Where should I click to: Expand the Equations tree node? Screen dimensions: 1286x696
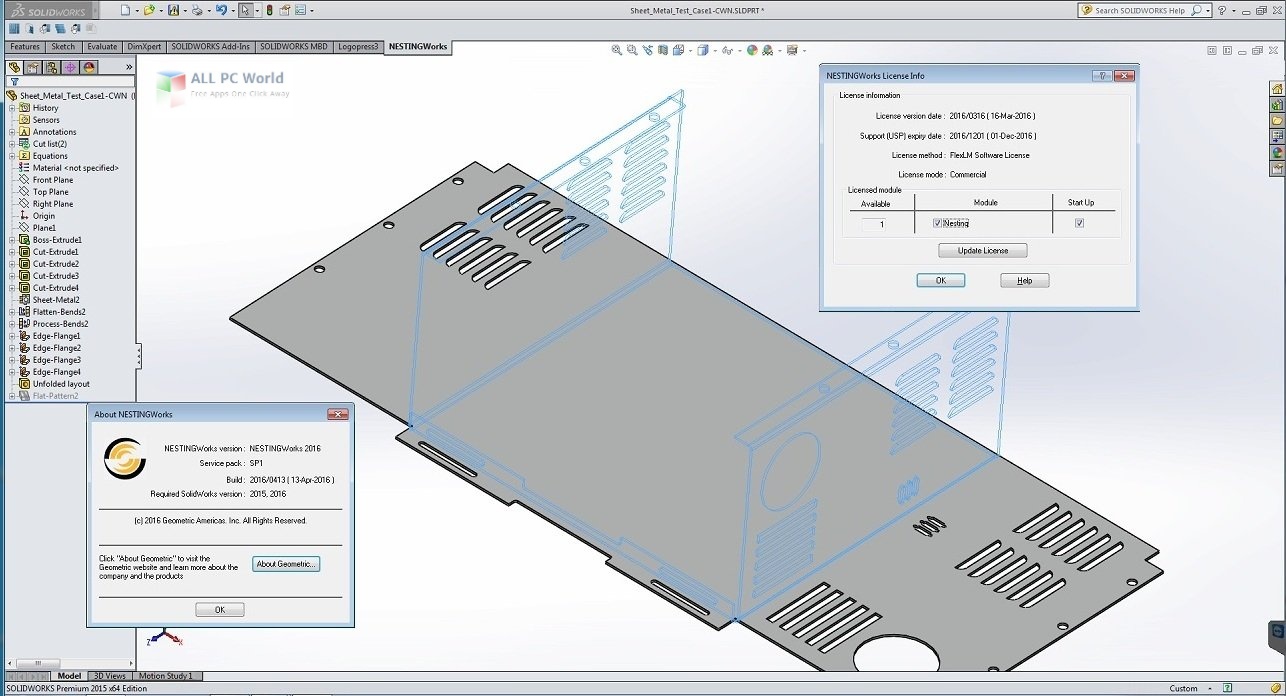(12, 156)
